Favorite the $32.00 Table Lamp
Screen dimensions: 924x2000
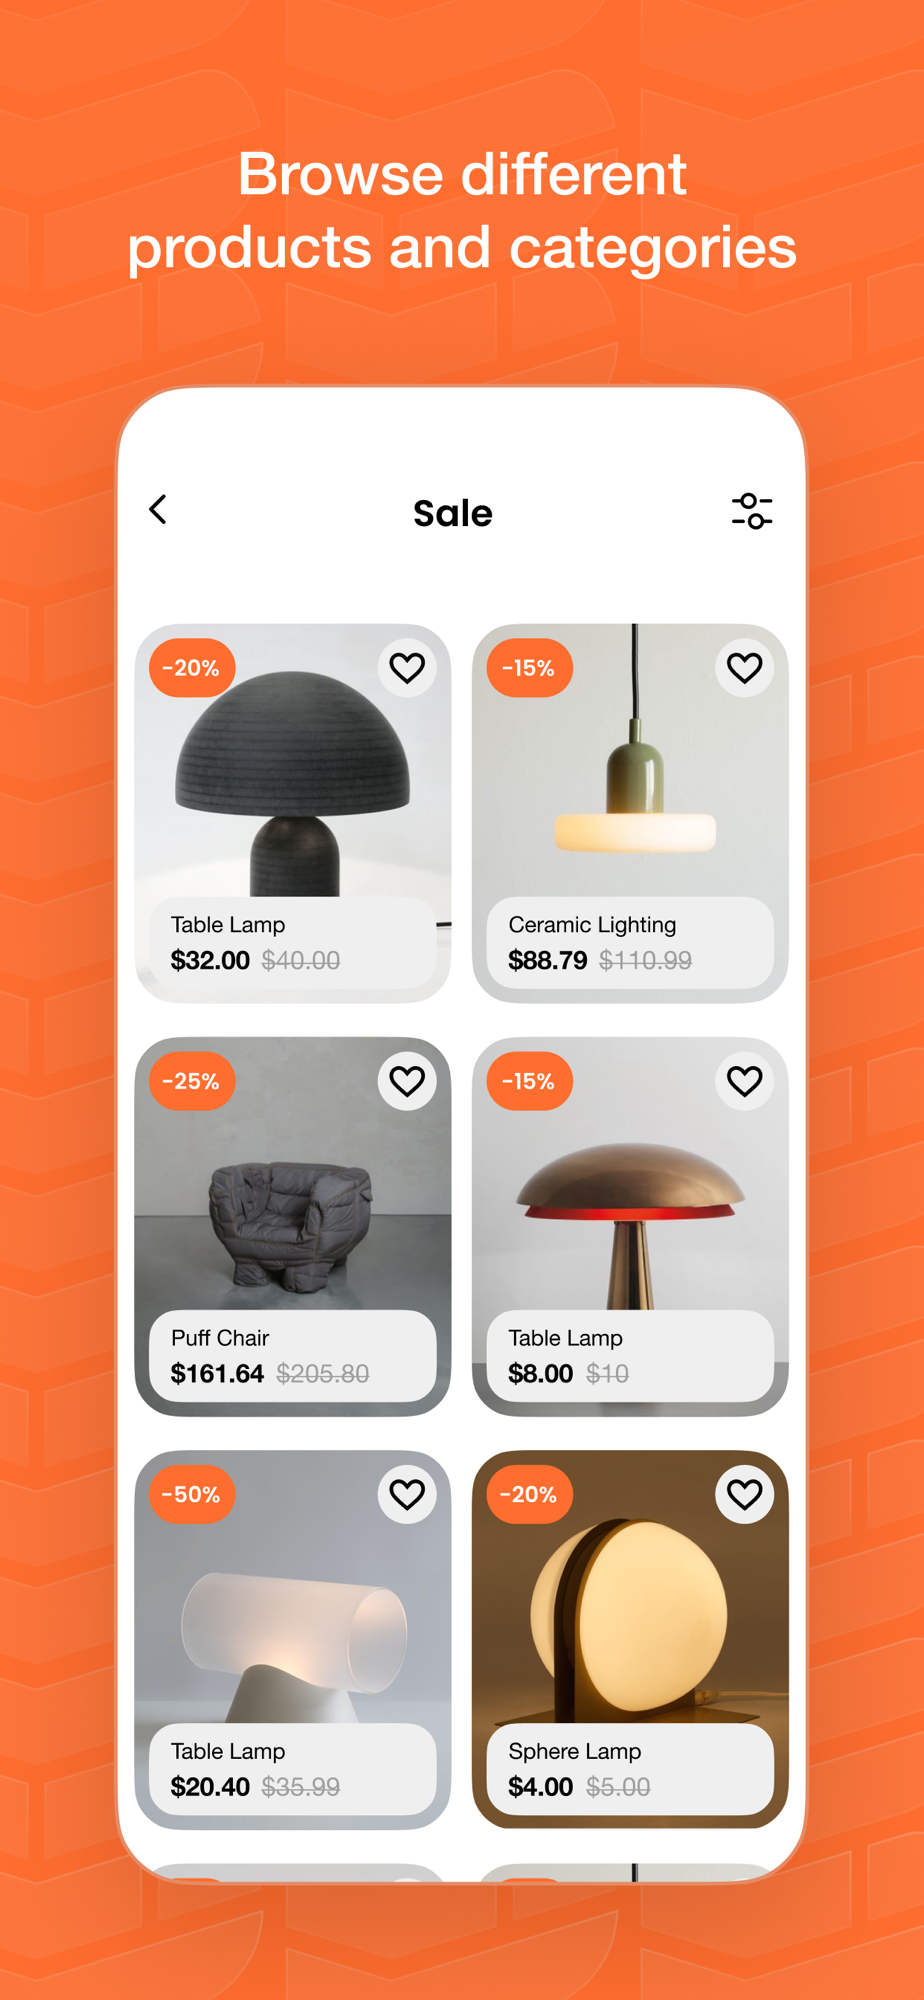point(407,667)
